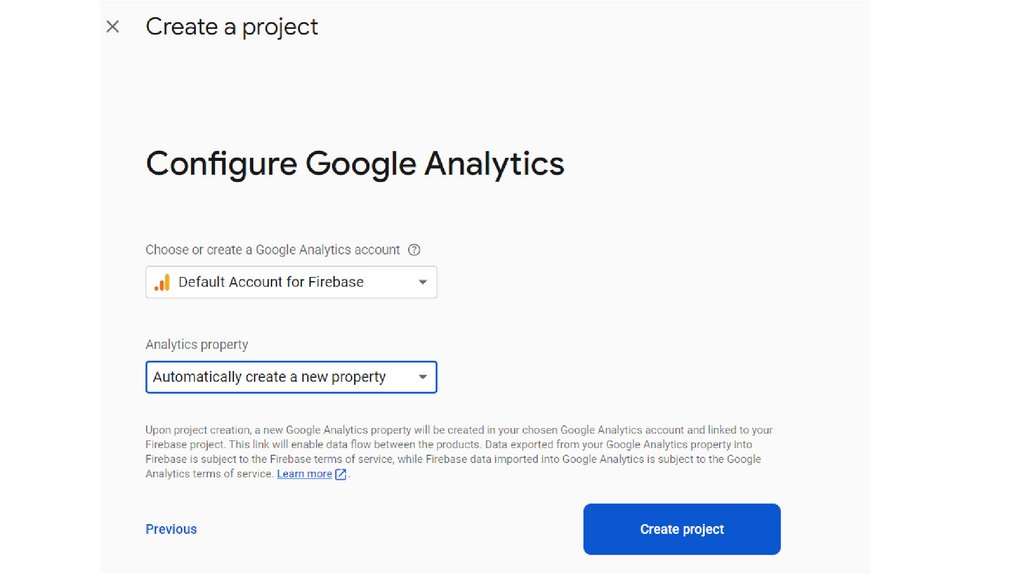Click the orange Google Analytics bar icon
Image resolution: width=1024 pixels, height=574 pixels.
pos(162,283)
